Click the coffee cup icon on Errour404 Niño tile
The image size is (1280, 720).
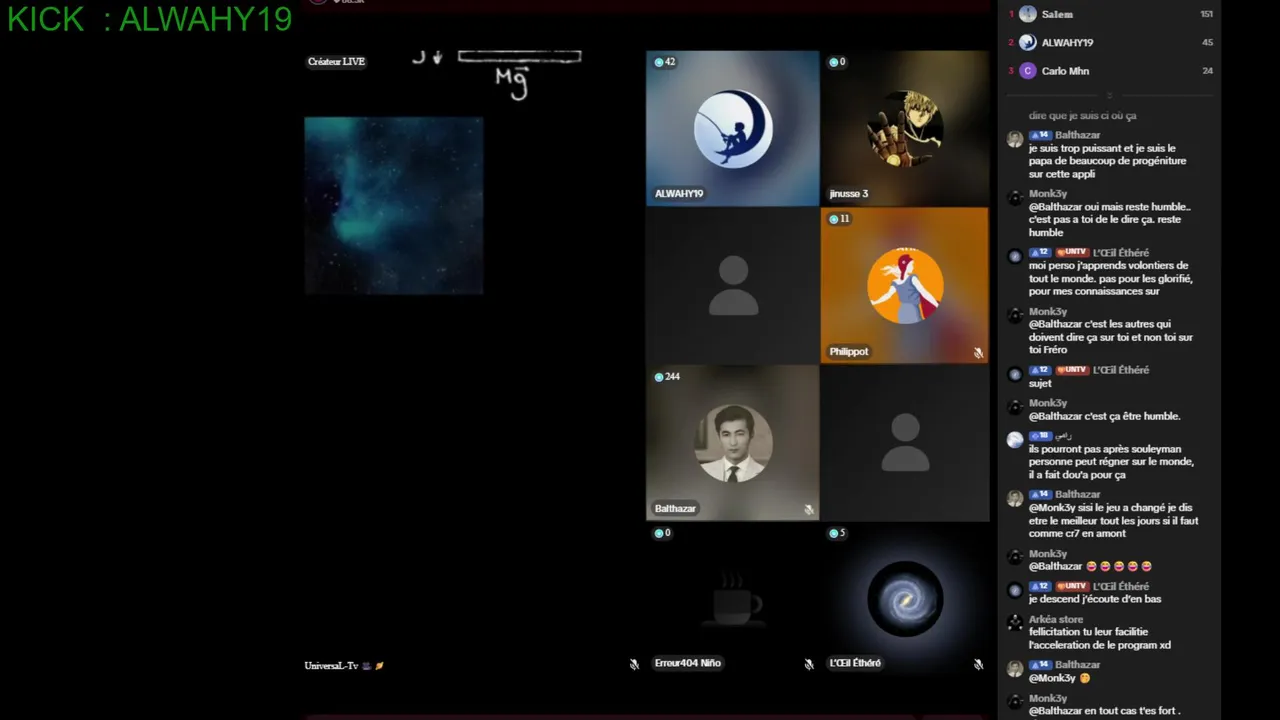(x=737, y=598)
